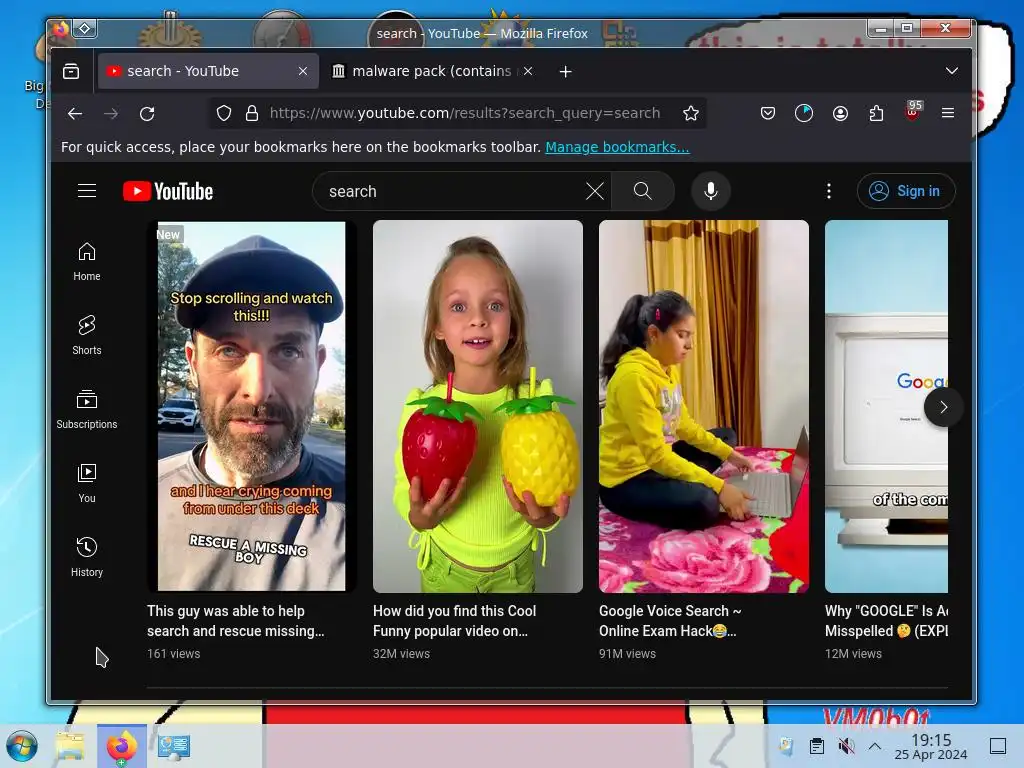The image size is (1024, 768).
Task: Open 'This guy was able to help' title
Action: click(236, 621)
